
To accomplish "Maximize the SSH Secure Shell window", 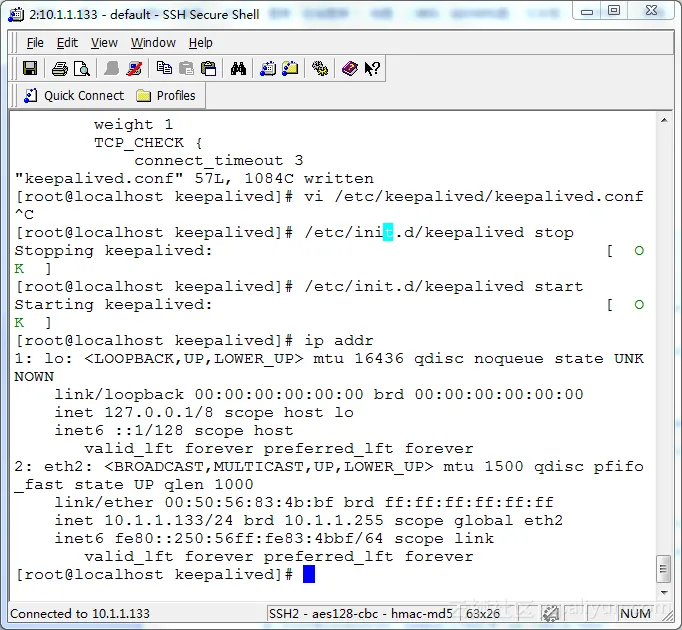I will coord(614,11).
